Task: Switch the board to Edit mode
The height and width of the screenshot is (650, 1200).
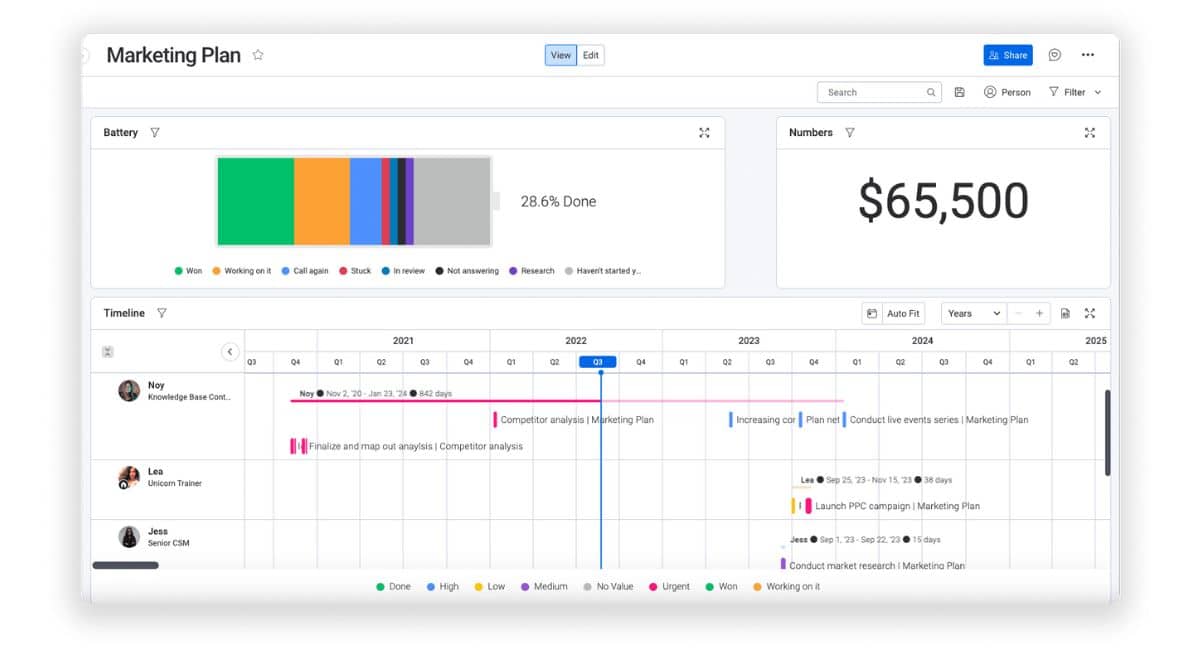Action: [591, 55]
